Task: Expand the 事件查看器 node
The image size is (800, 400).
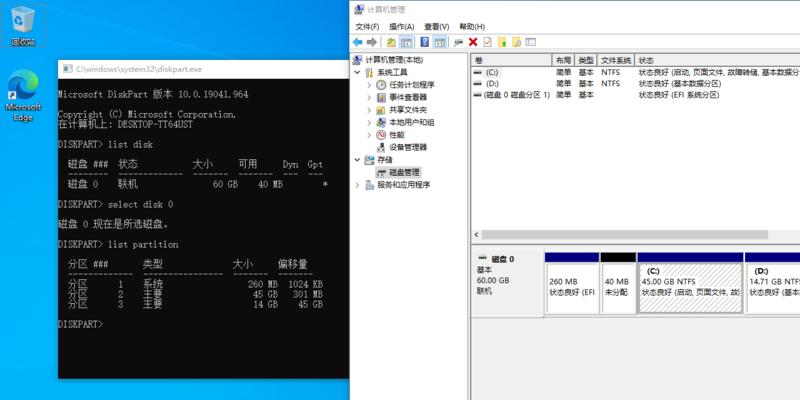Action: [369, 97]
